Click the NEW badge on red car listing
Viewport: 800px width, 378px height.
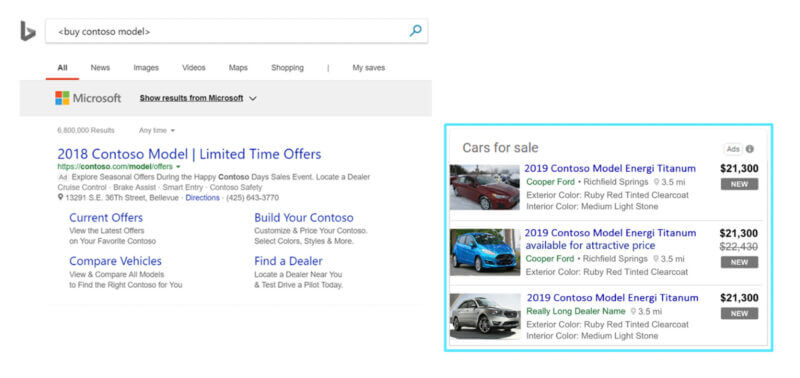[739, 184]
